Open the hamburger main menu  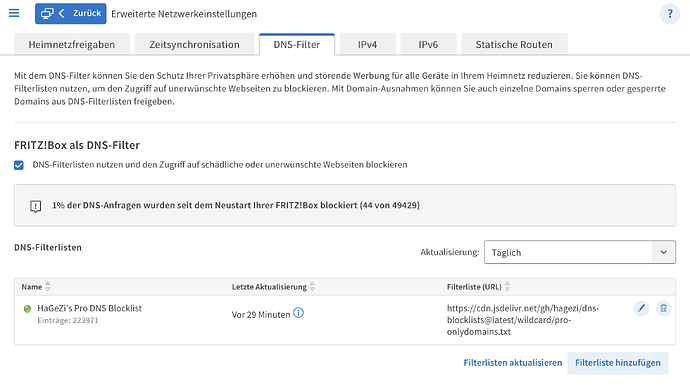[14, 13]
